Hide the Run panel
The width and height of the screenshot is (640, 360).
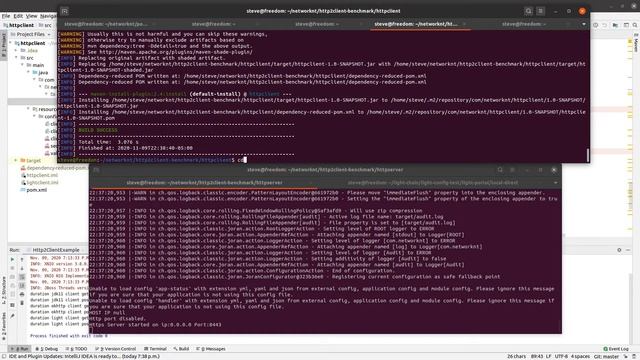tap(628, 250)
